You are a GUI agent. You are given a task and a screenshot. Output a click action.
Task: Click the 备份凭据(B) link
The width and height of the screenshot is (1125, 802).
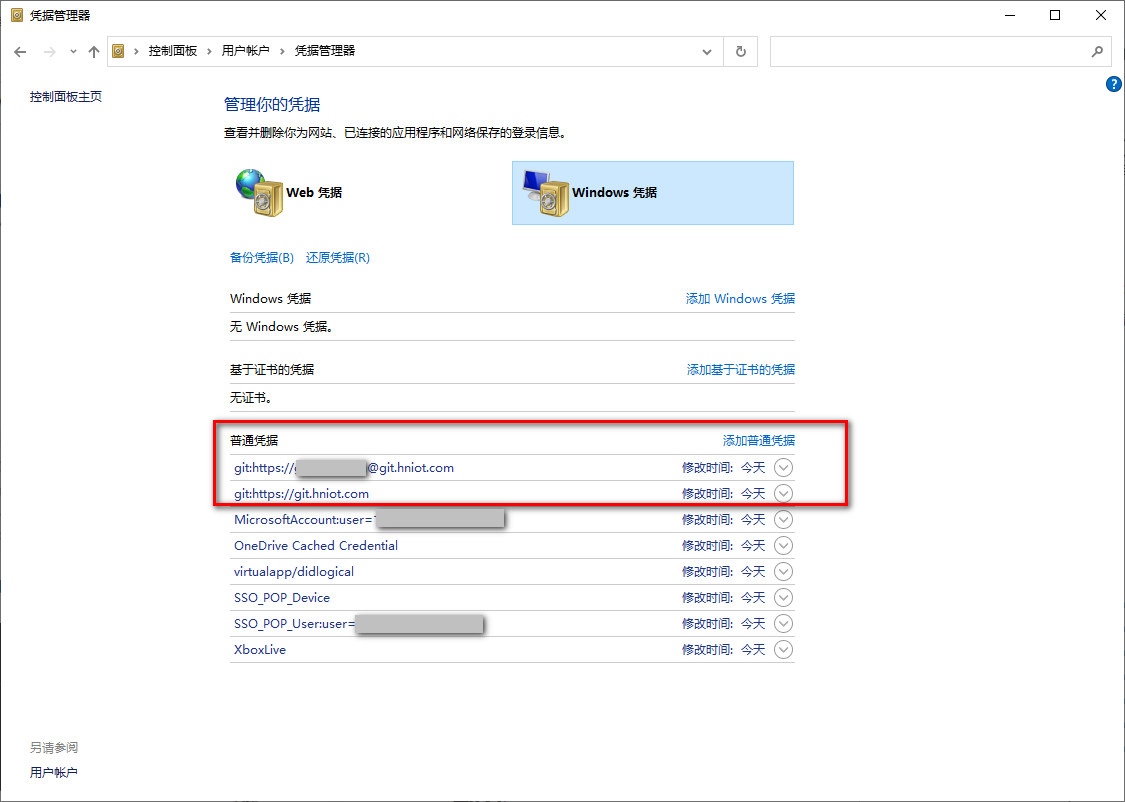(261, 257)
